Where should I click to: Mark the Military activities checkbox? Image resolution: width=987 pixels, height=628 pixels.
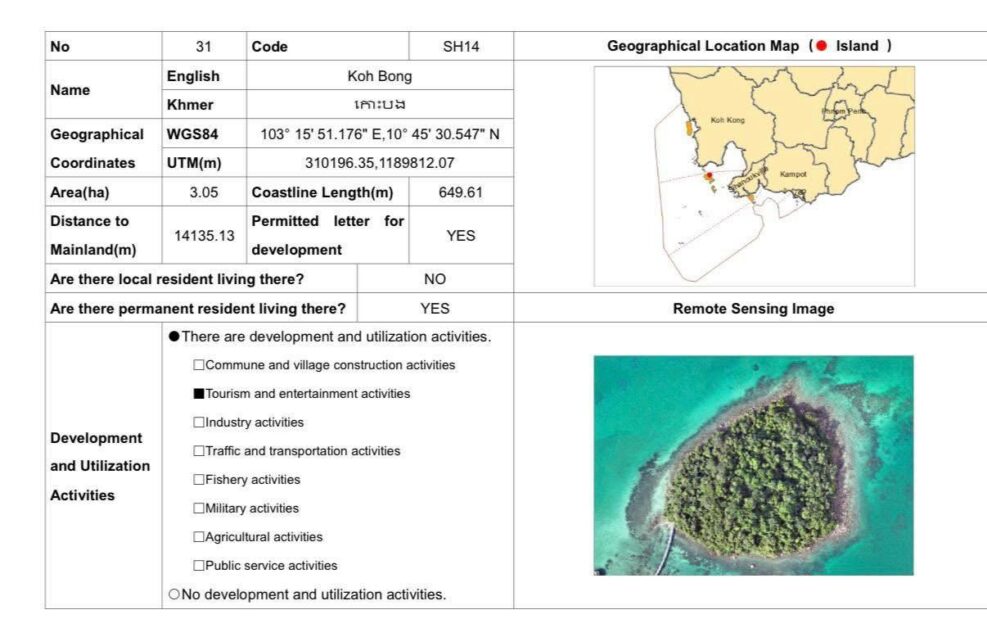tap(199, 508)
